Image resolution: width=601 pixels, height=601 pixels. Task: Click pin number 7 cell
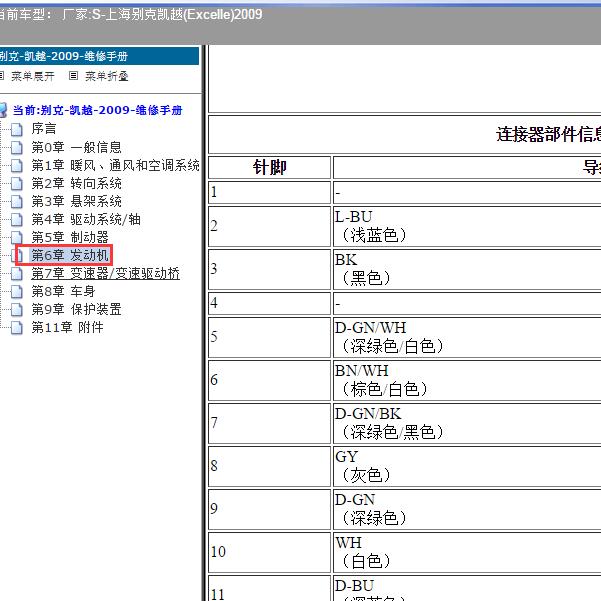pos(269,424)
